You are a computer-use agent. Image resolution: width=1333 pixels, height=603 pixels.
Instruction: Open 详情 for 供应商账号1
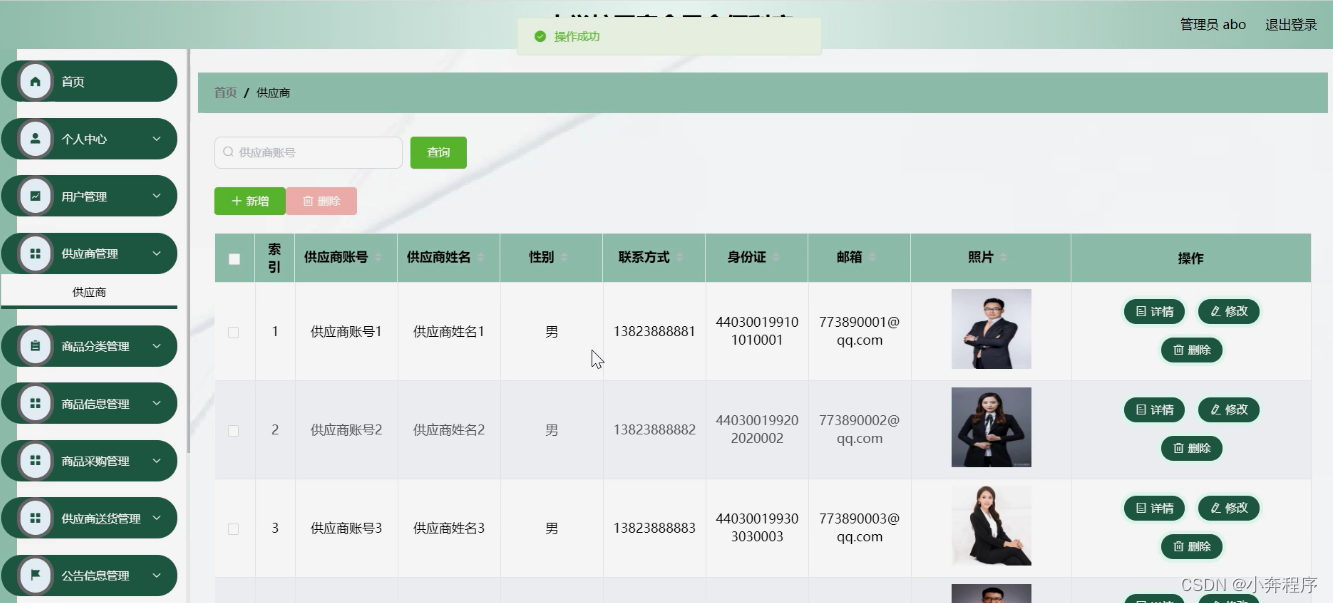click(1154, 311)
